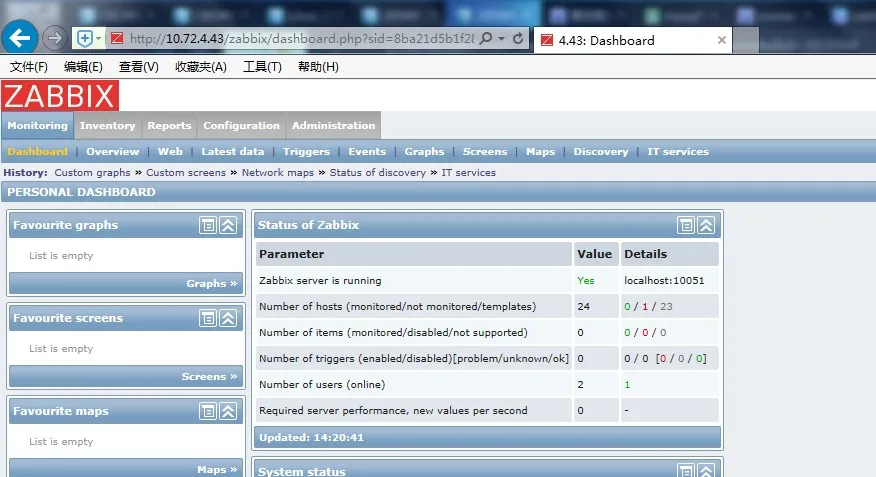Click the Graphs » link in Favourite graphs

212,283
